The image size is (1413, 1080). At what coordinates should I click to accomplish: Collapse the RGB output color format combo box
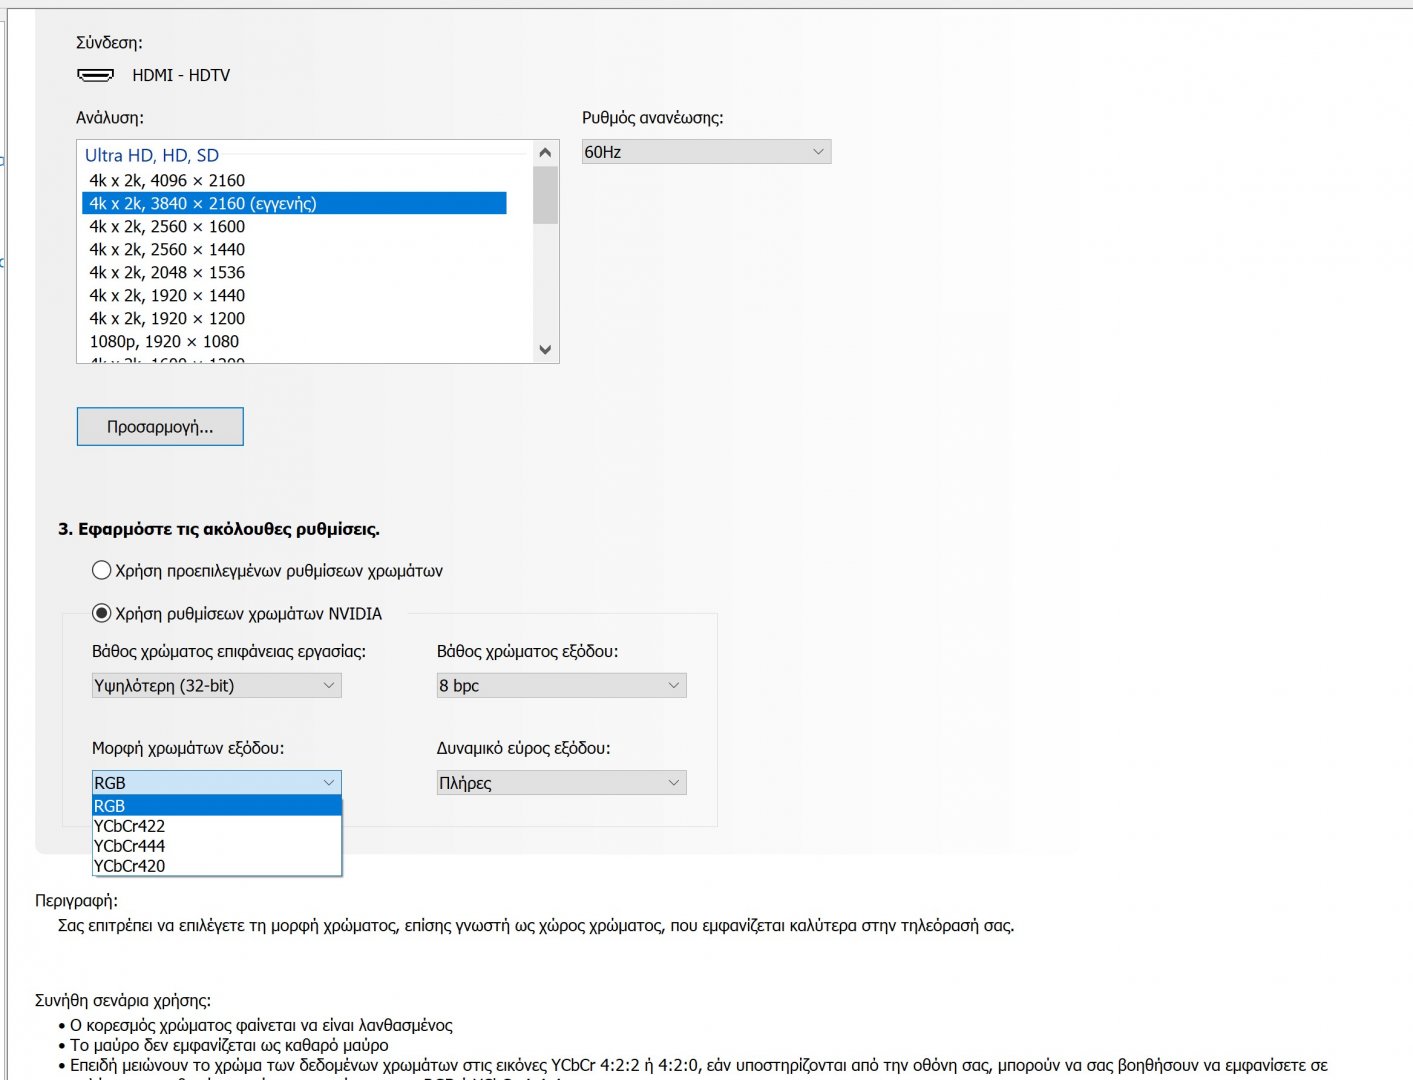(216, 783)
